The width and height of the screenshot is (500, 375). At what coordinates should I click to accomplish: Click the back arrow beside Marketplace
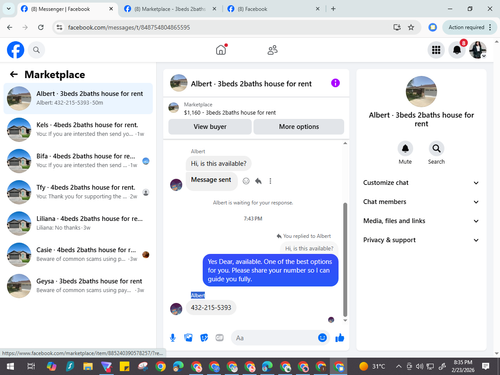14,74
